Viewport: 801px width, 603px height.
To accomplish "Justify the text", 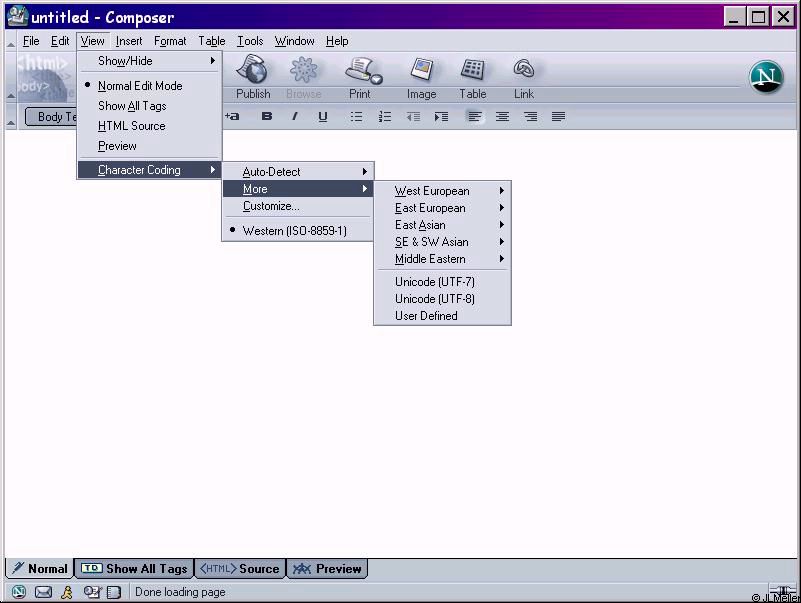I will [x=558, y=117].
